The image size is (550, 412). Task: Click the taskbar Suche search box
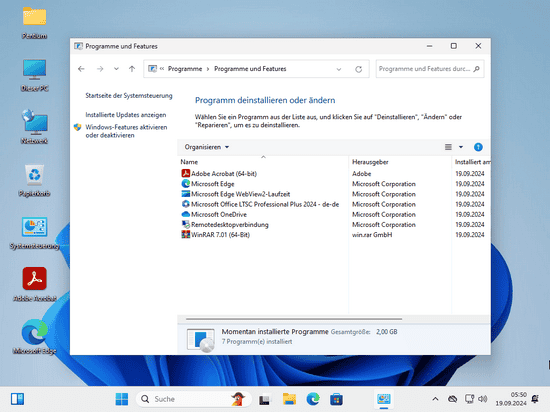pos(193,399)
